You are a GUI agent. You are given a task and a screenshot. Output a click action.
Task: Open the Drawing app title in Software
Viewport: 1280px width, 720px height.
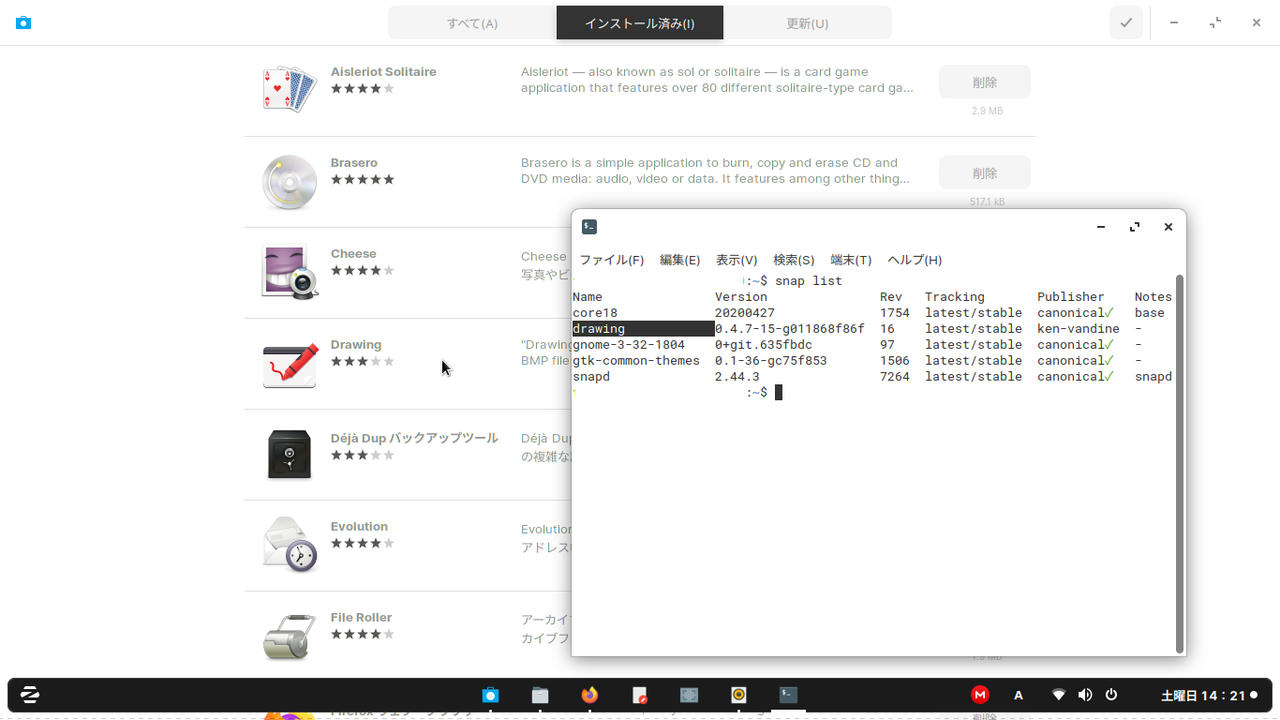356,345
